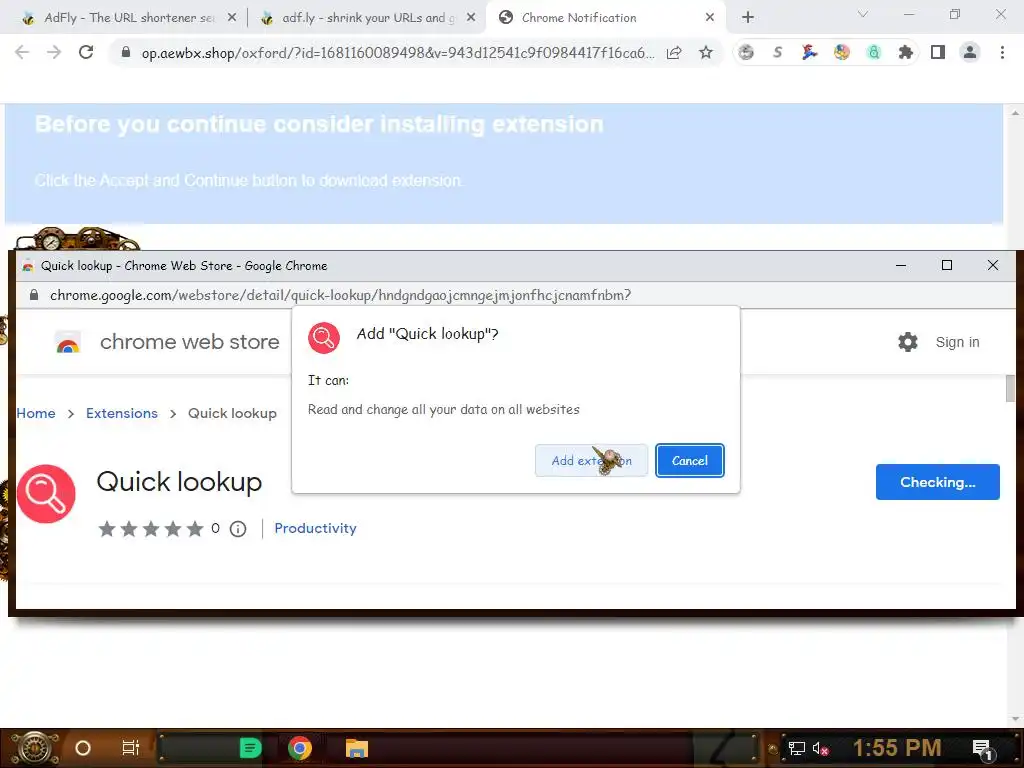This screenshot has width=1024, height=768.
Task: Open Task View on the taskbar
Action: (131, 748)
